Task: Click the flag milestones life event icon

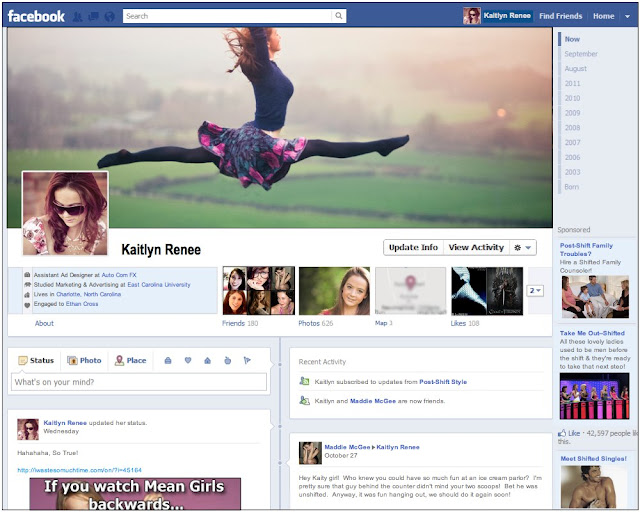Action: [247, 361]
